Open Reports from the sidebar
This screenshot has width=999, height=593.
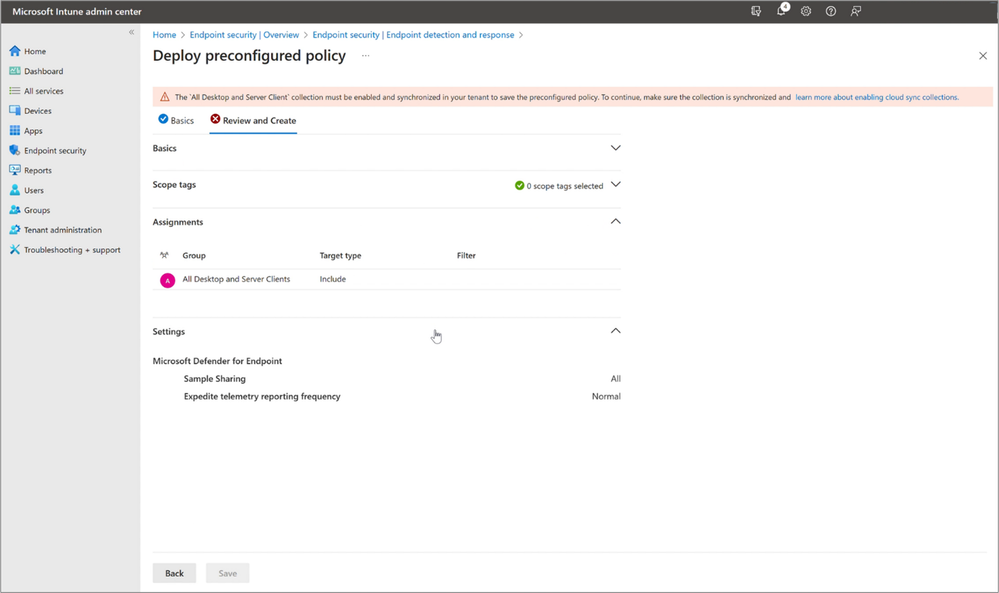tap(38, 170)
